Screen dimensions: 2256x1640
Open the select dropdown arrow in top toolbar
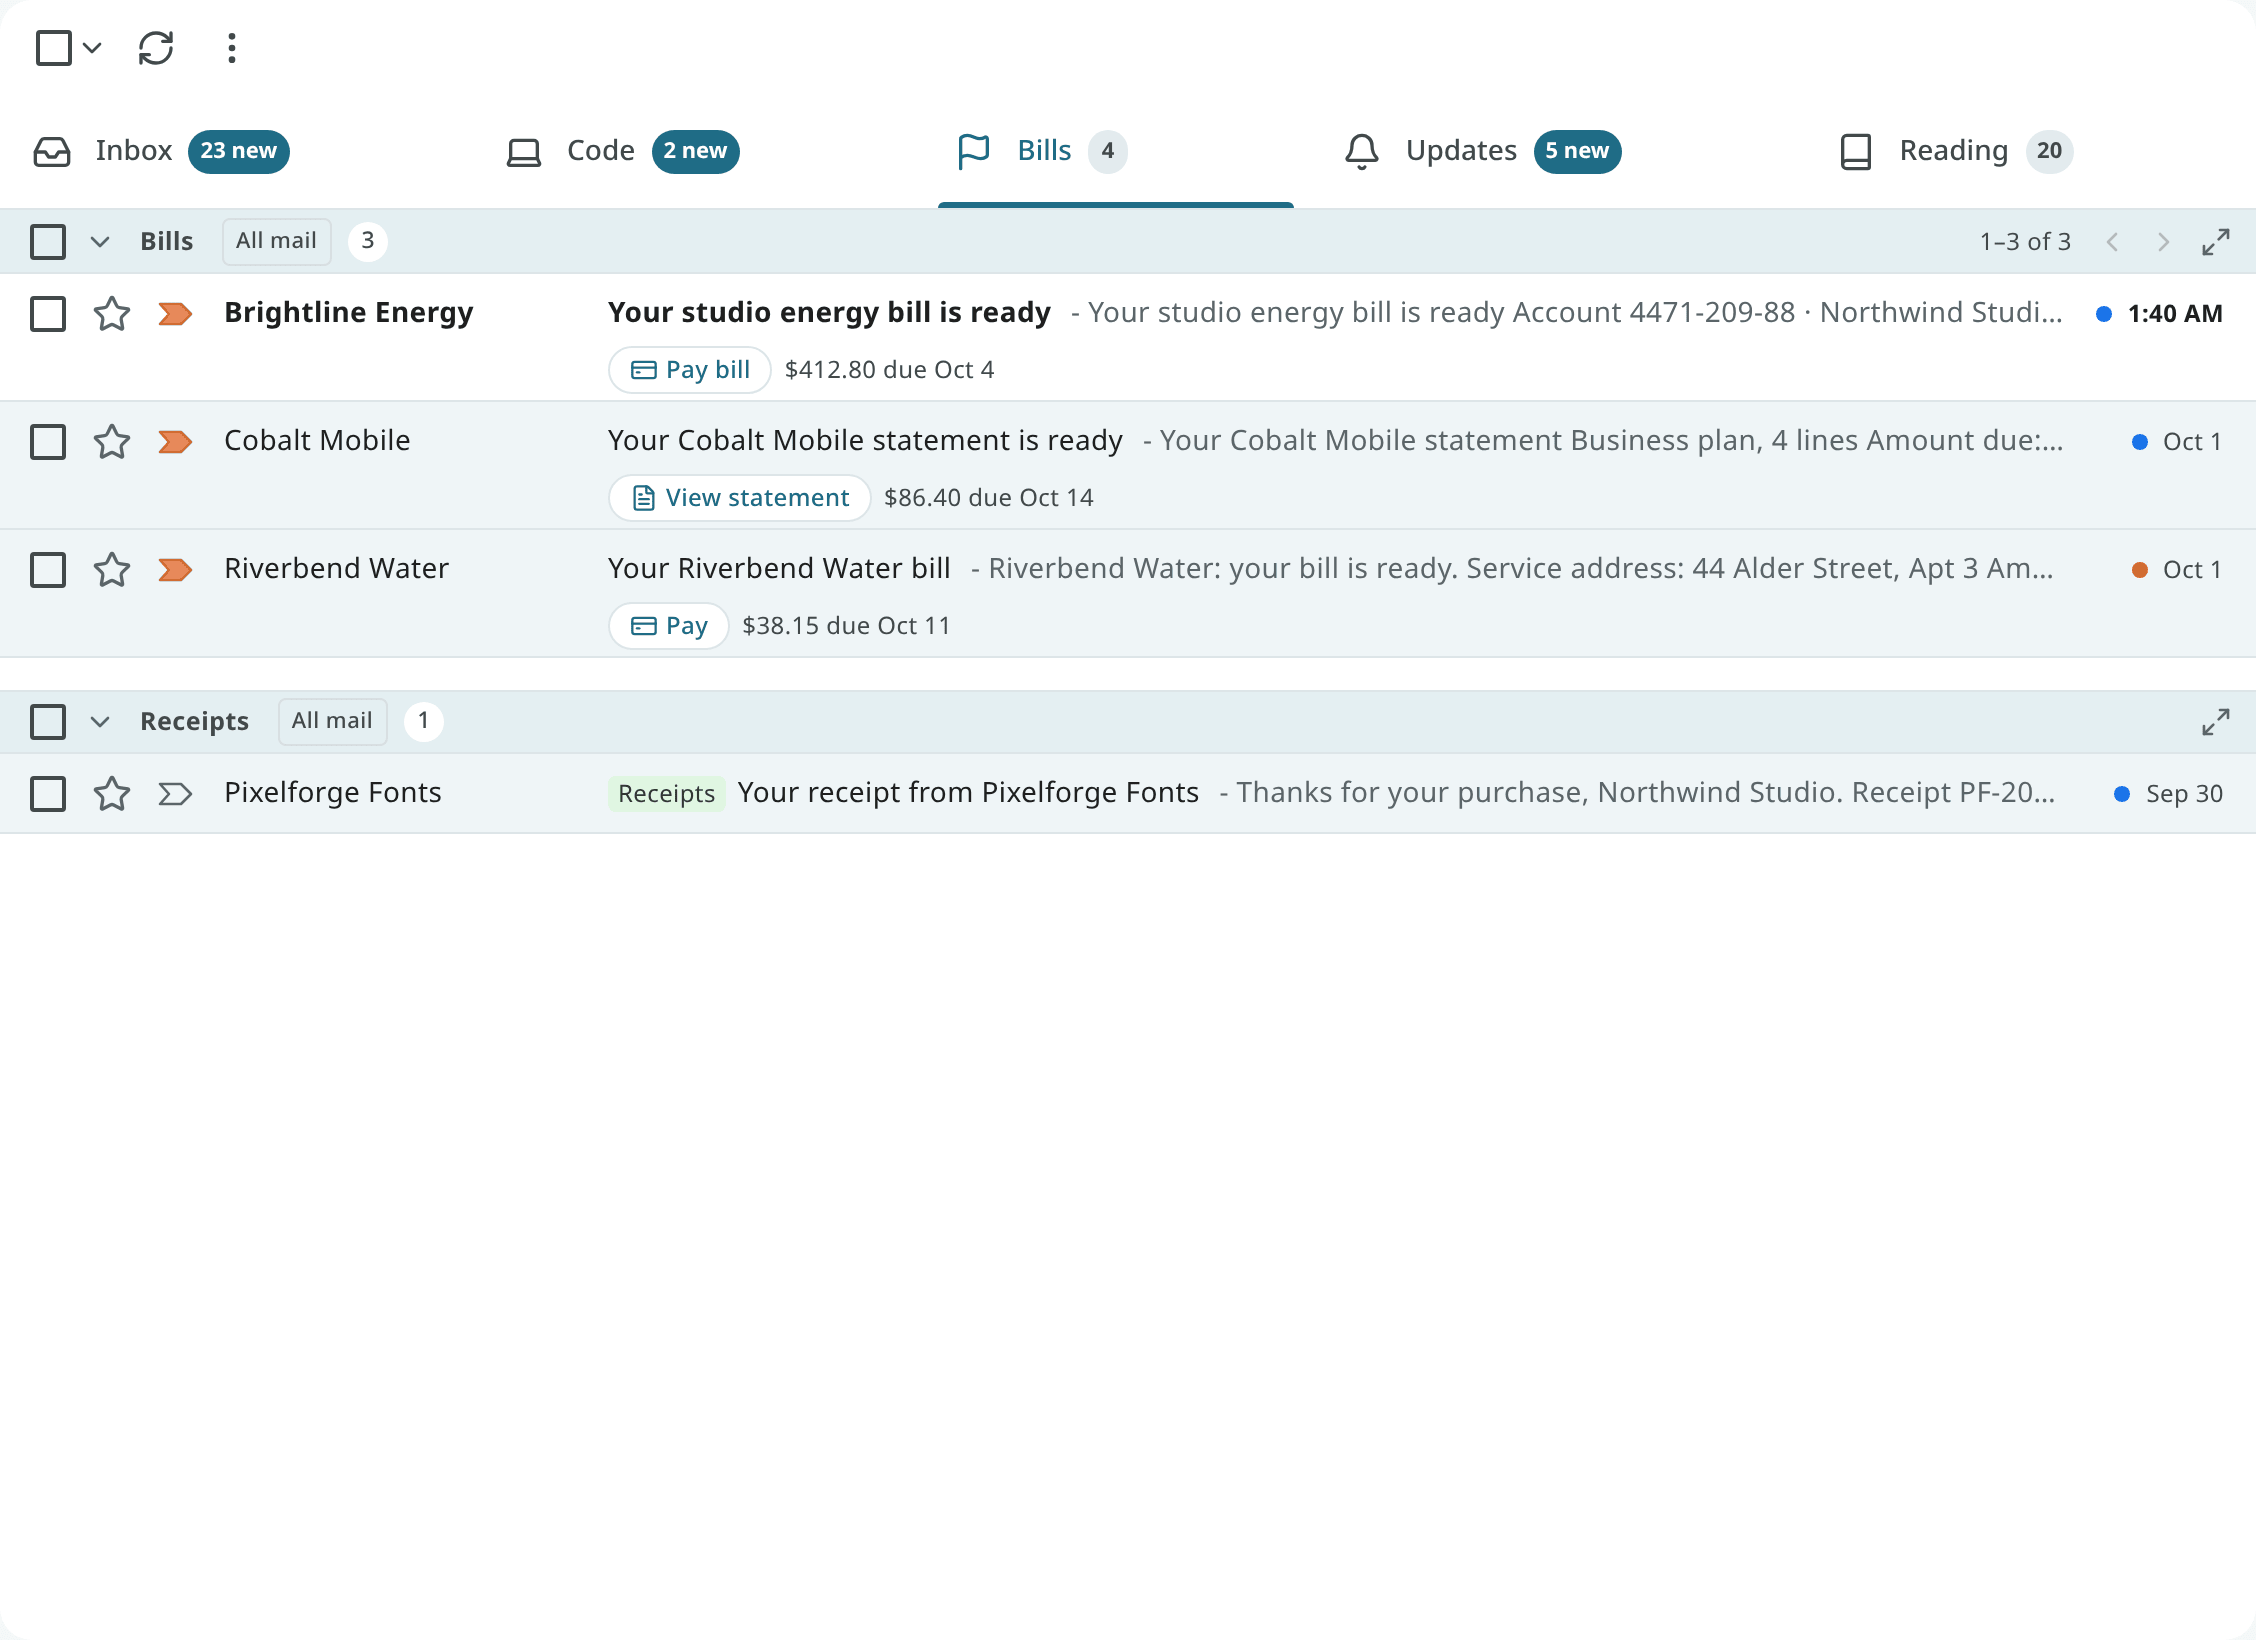92,48
